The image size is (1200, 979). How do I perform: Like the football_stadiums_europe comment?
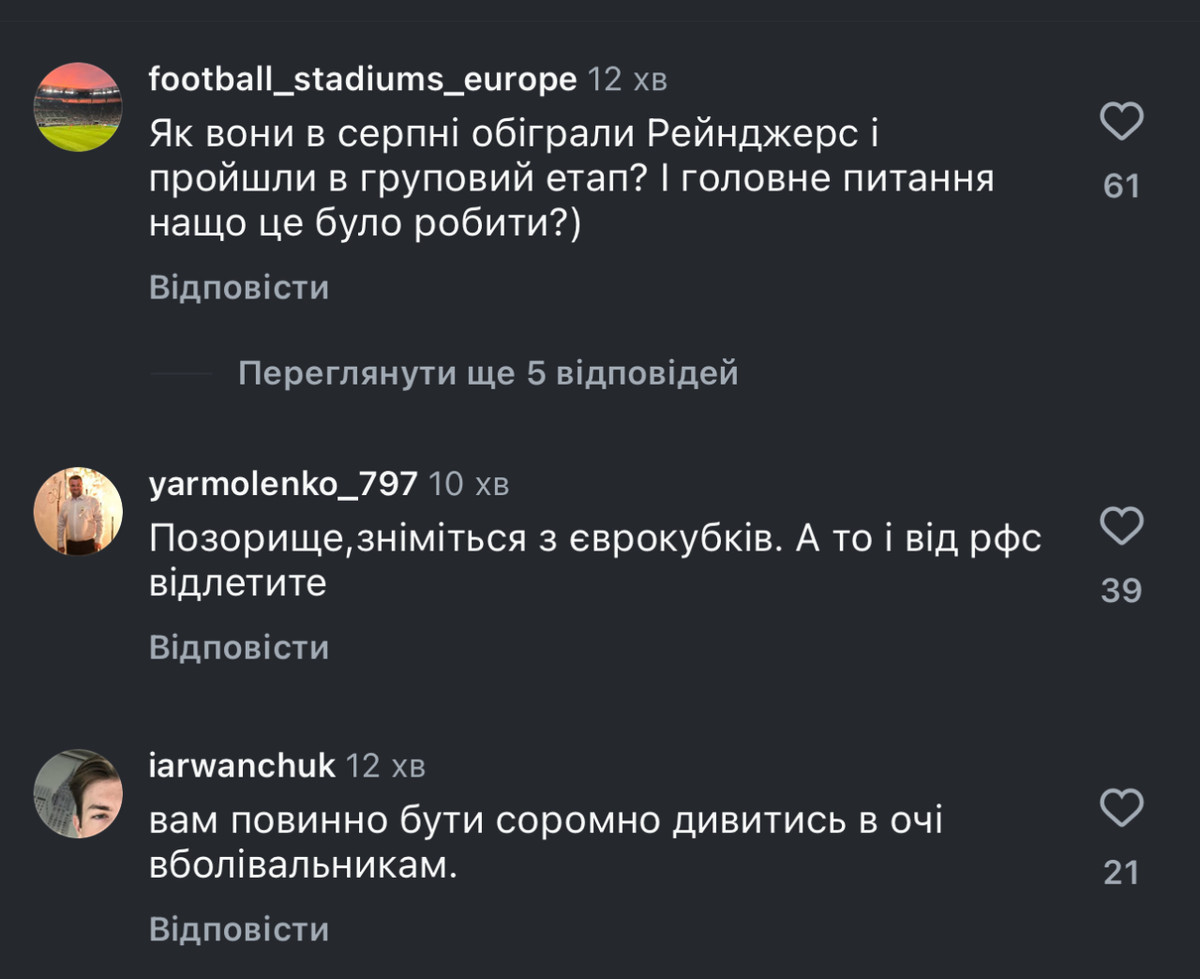[1121, 123]
